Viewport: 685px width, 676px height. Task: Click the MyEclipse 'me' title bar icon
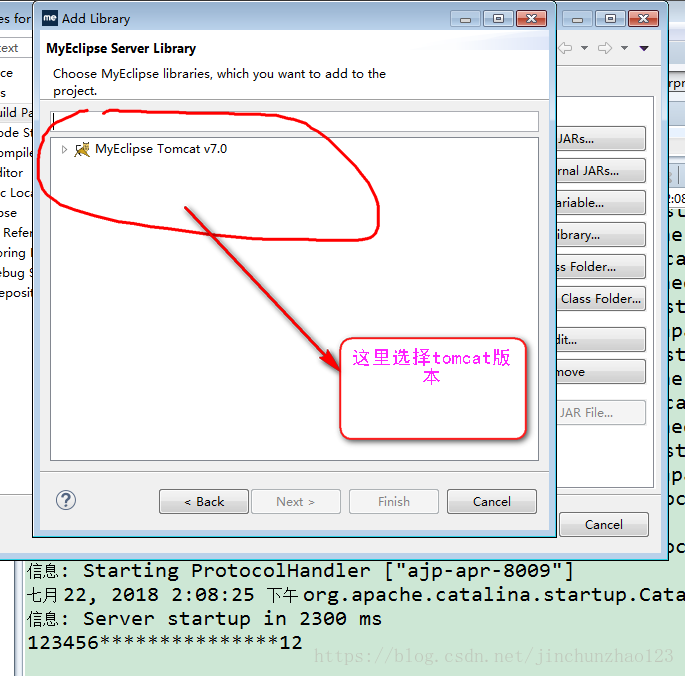pyautogui.click(x=50, y=18)
